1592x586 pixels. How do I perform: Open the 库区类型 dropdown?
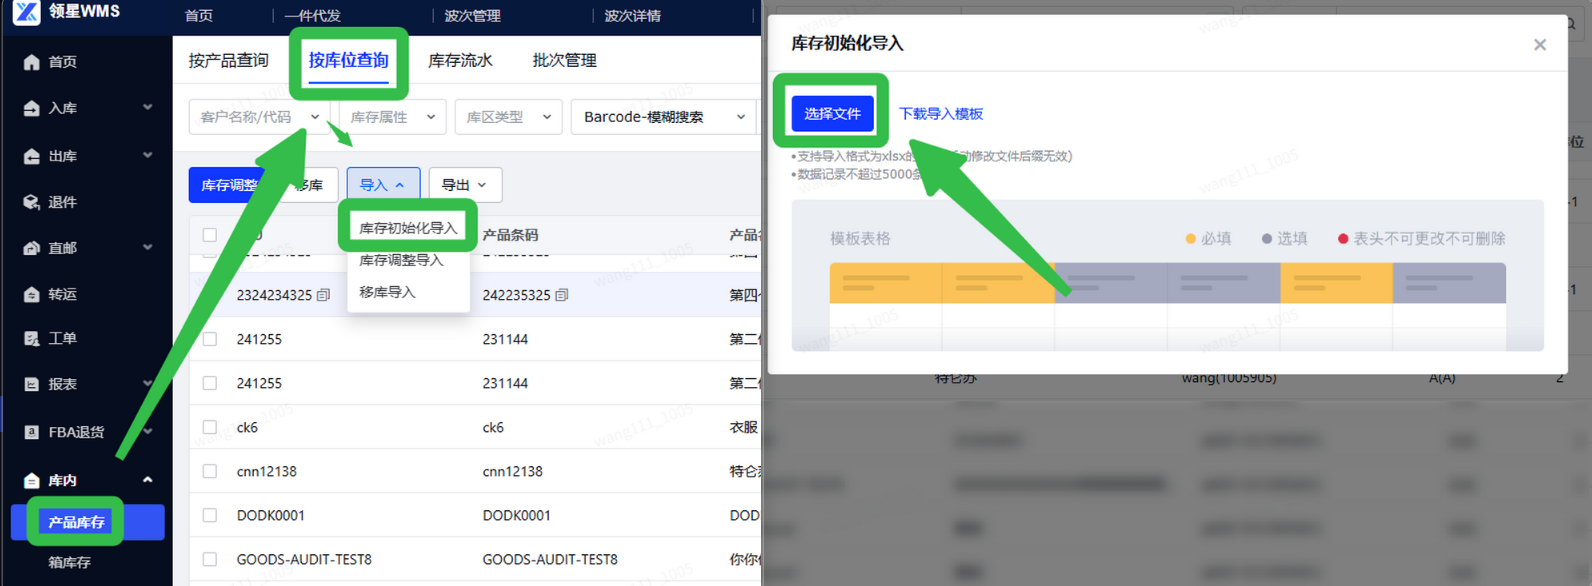[508, 117]
